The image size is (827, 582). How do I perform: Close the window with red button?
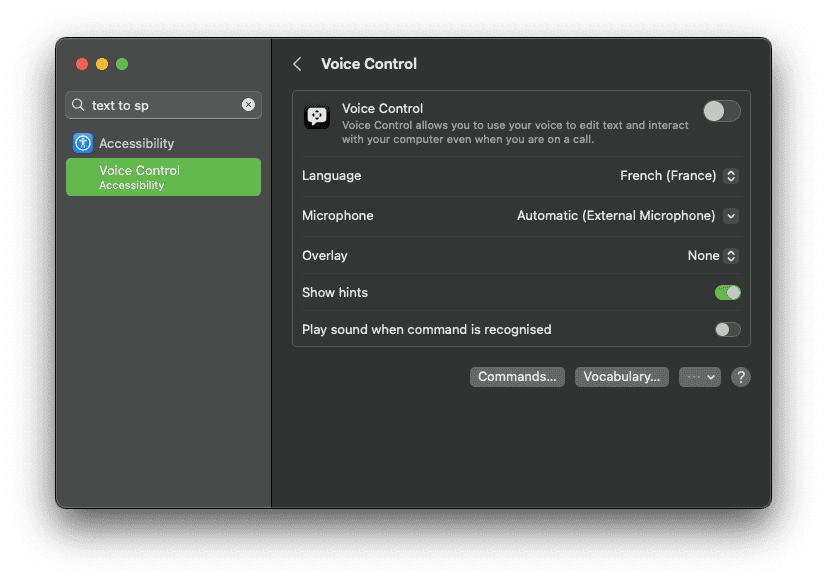pos(82,64)
